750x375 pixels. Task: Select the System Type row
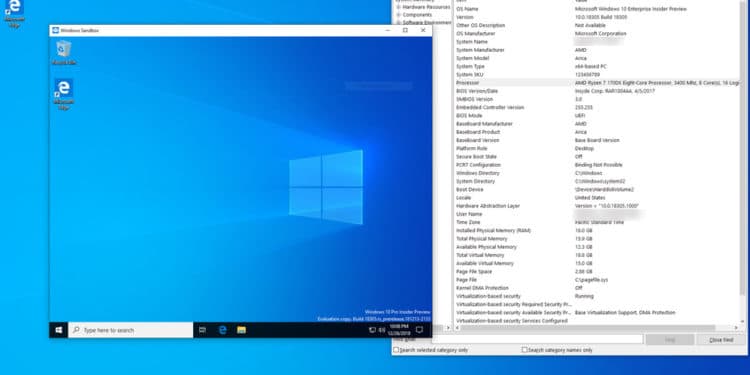point(597,66)
